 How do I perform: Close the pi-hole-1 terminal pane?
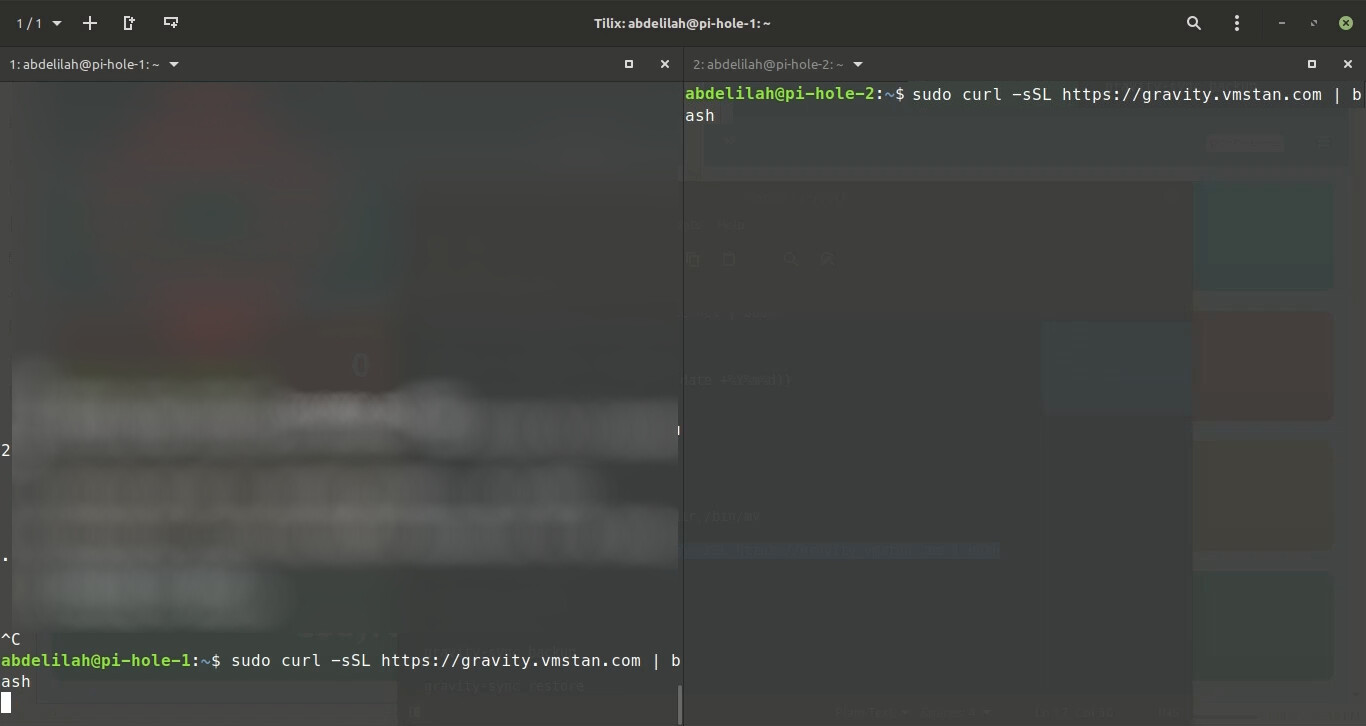coord(665,64)
